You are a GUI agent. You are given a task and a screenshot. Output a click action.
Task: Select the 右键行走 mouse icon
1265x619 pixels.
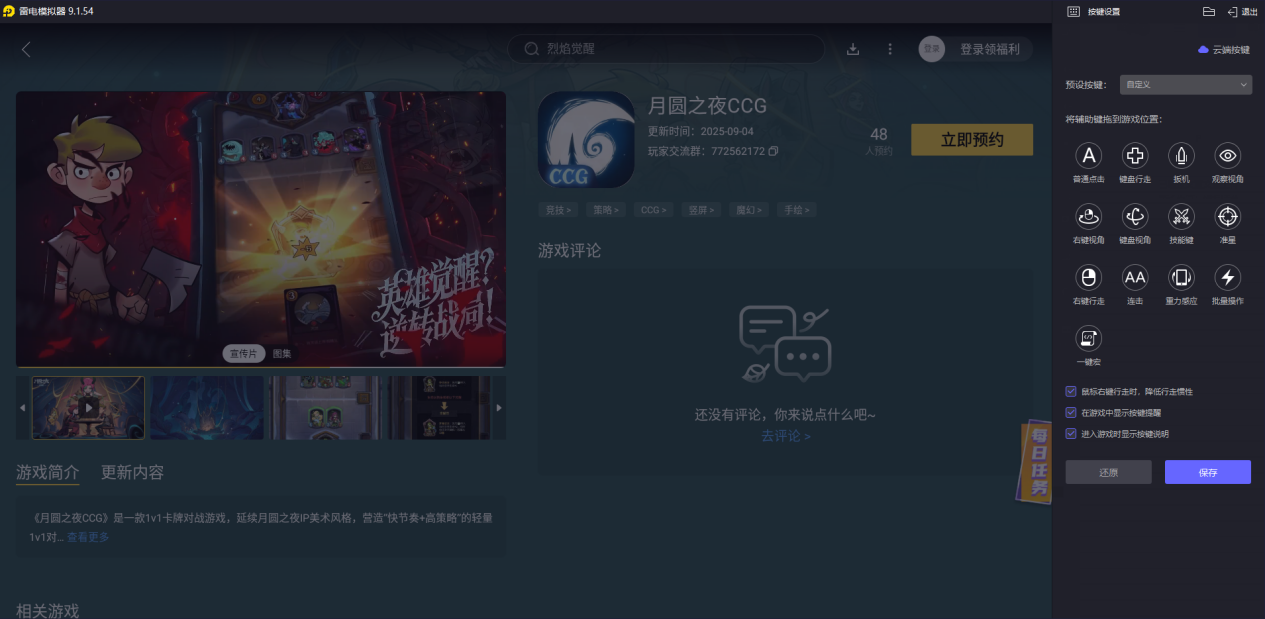1088,277
